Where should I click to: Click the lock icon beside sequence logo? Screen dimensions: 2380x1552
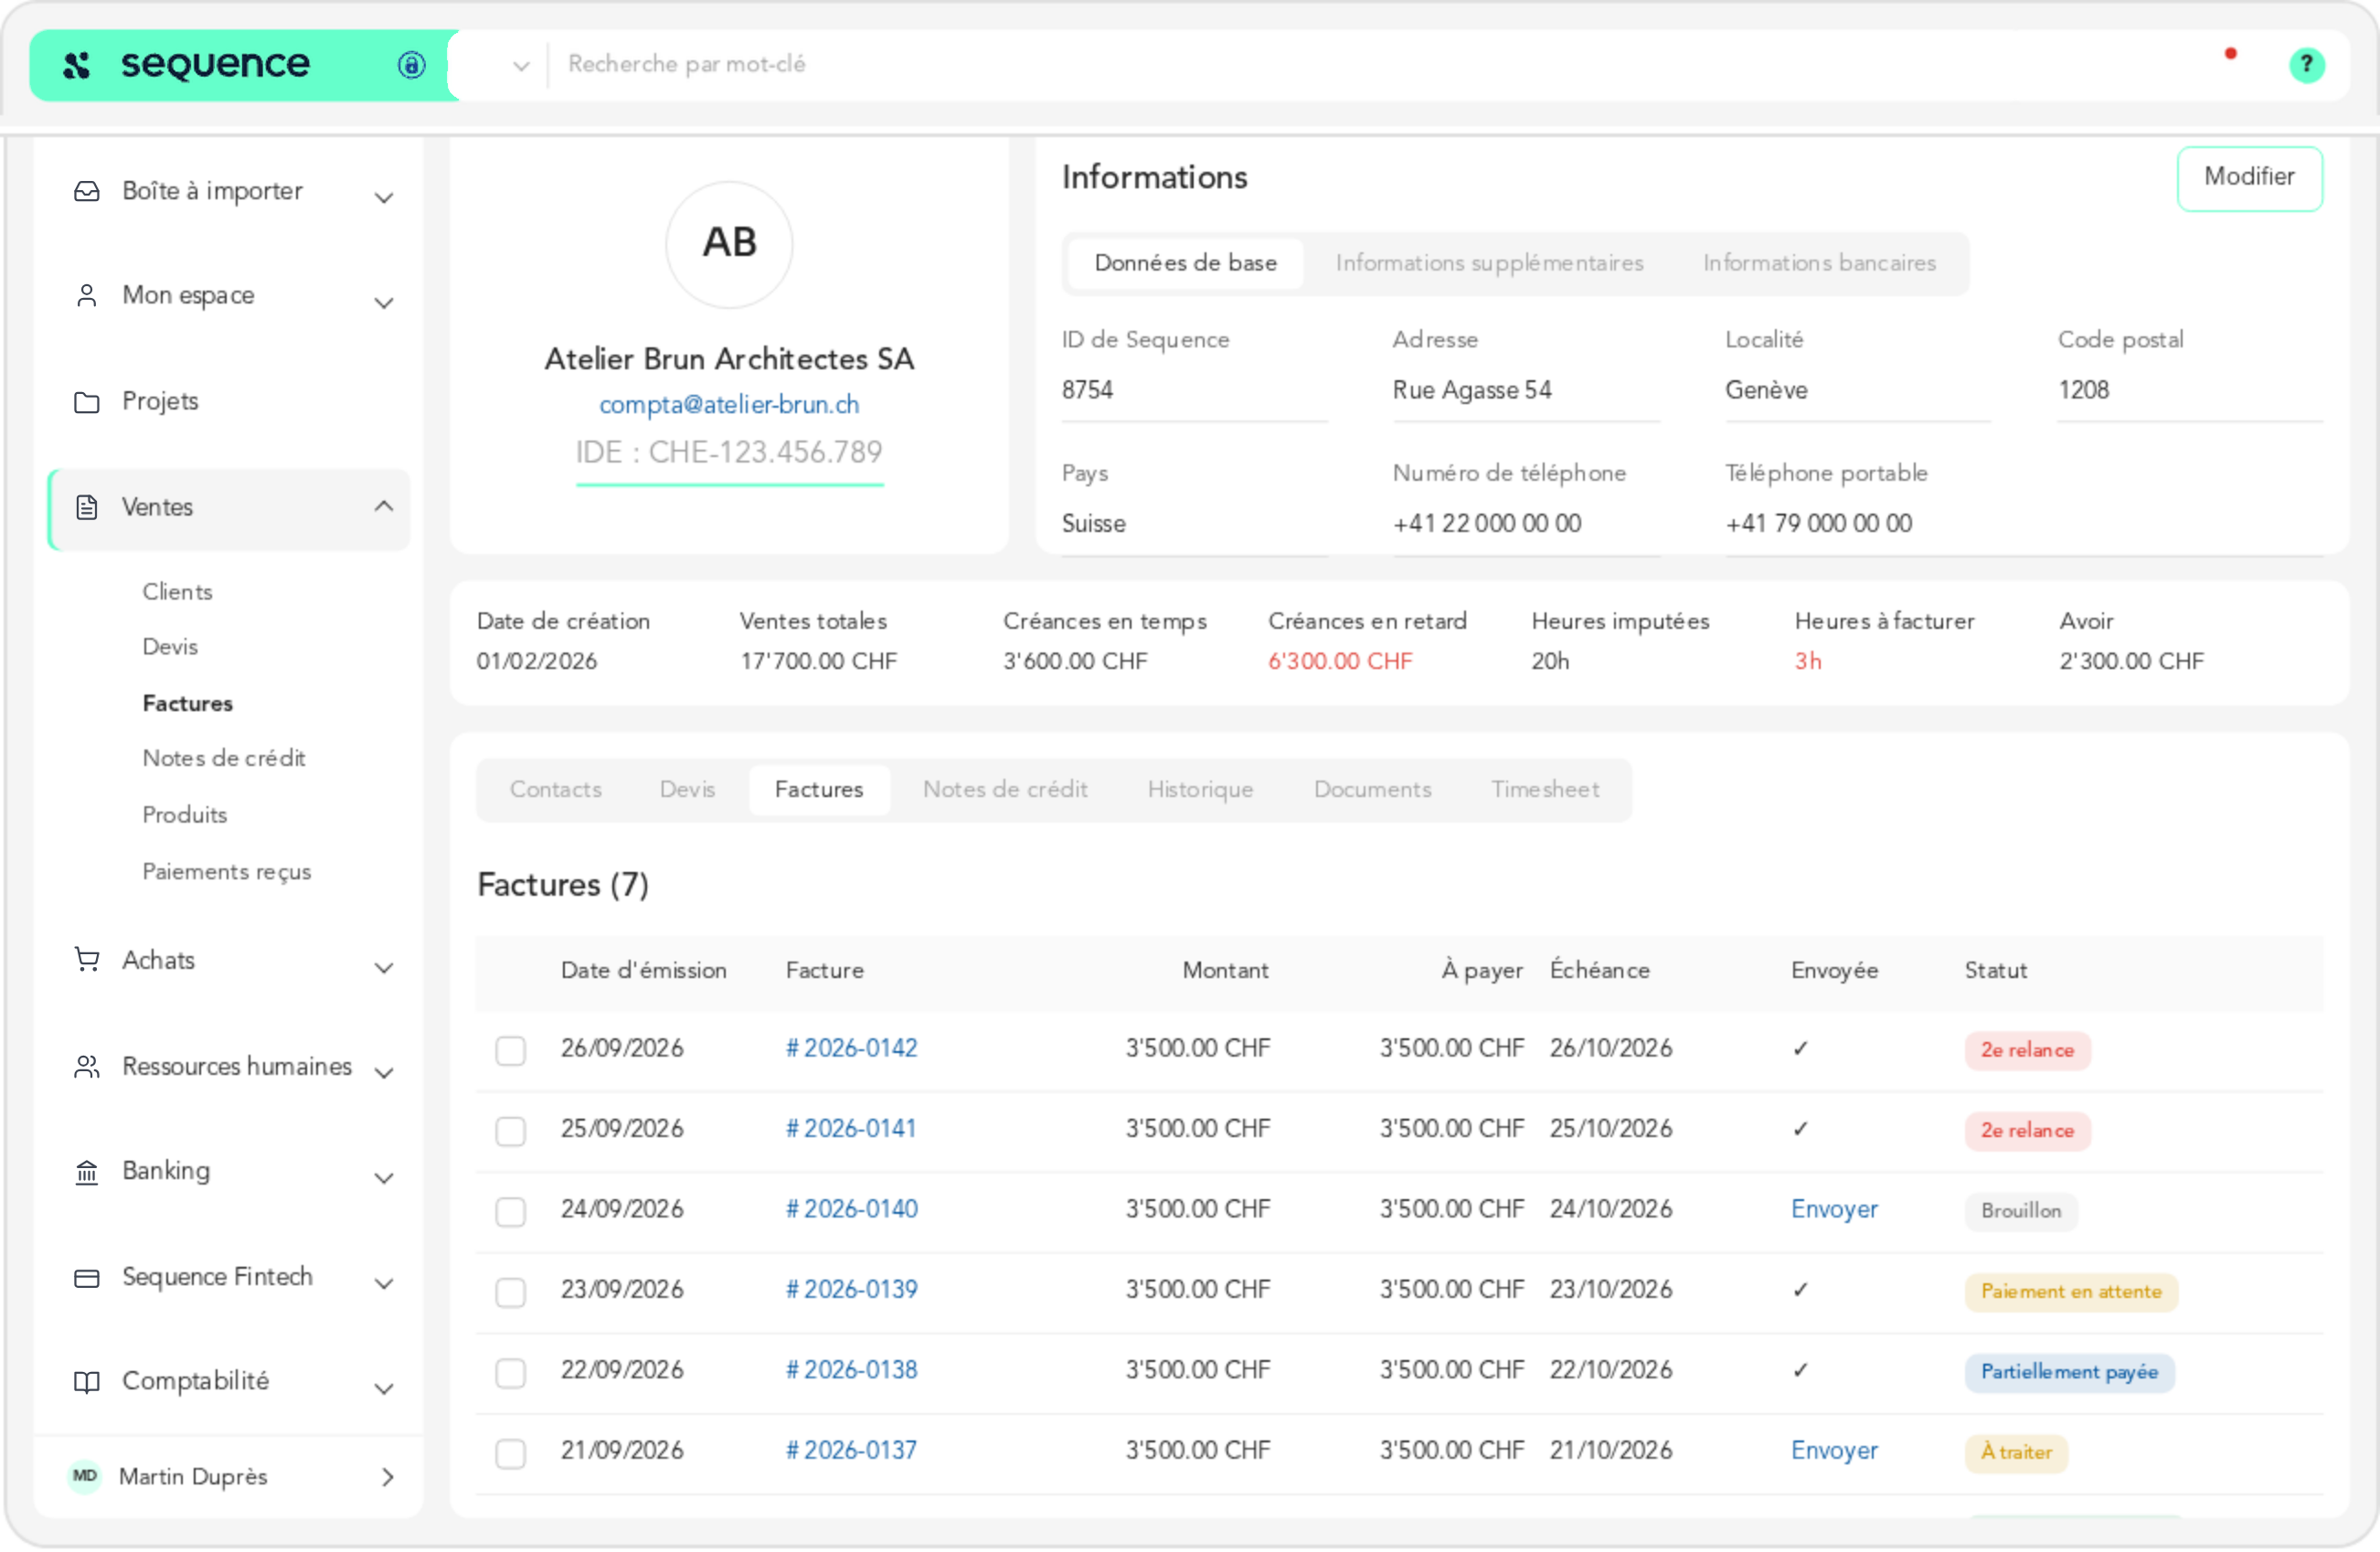[411, 65]
